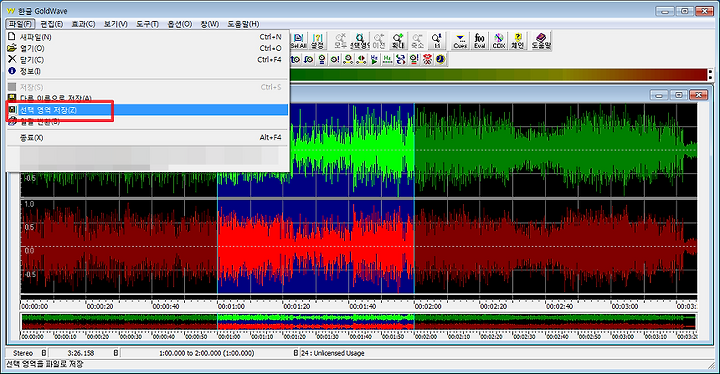Click the 설정 selection-set toolbar icon
This screenshot has width=720, height=374.
click(x=317, y=41)
